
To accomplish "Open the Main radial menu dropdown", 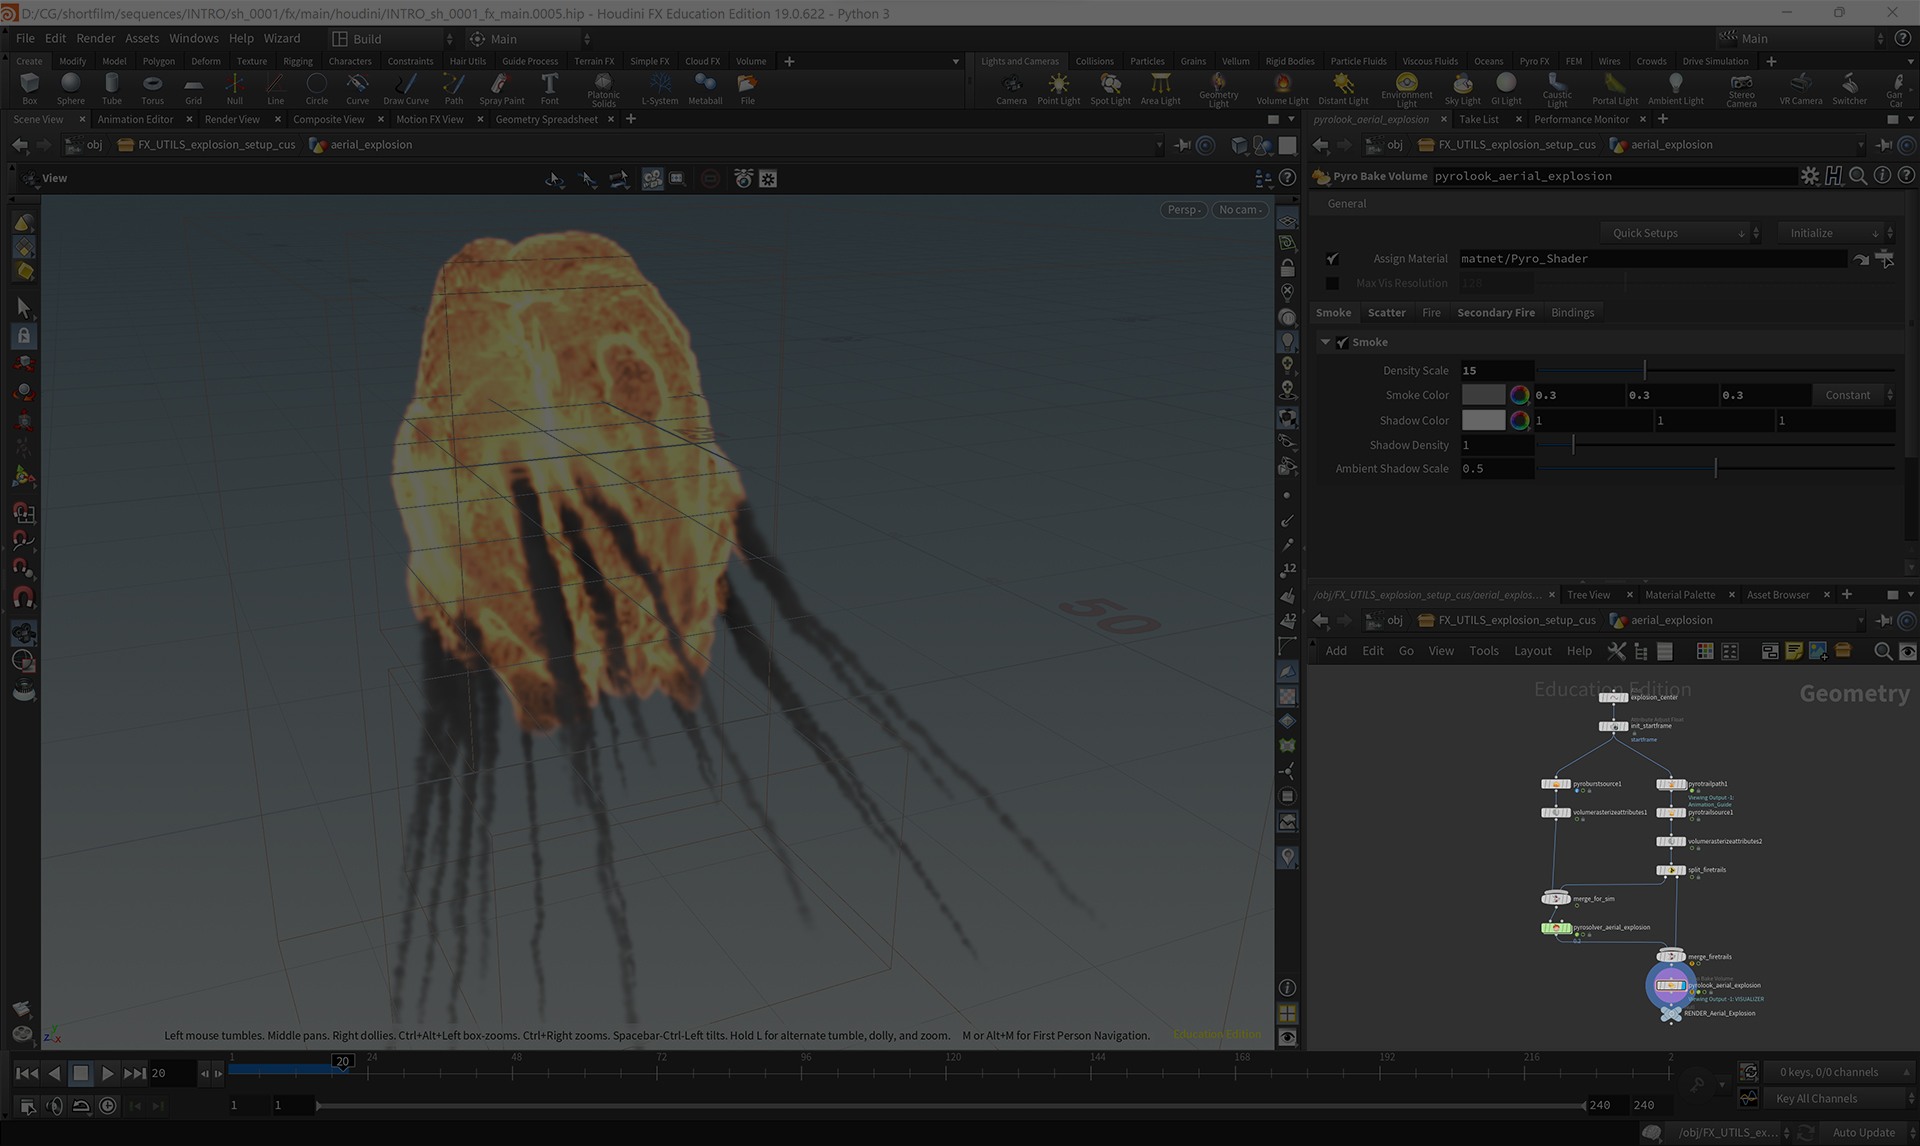I will pos(529,39).
